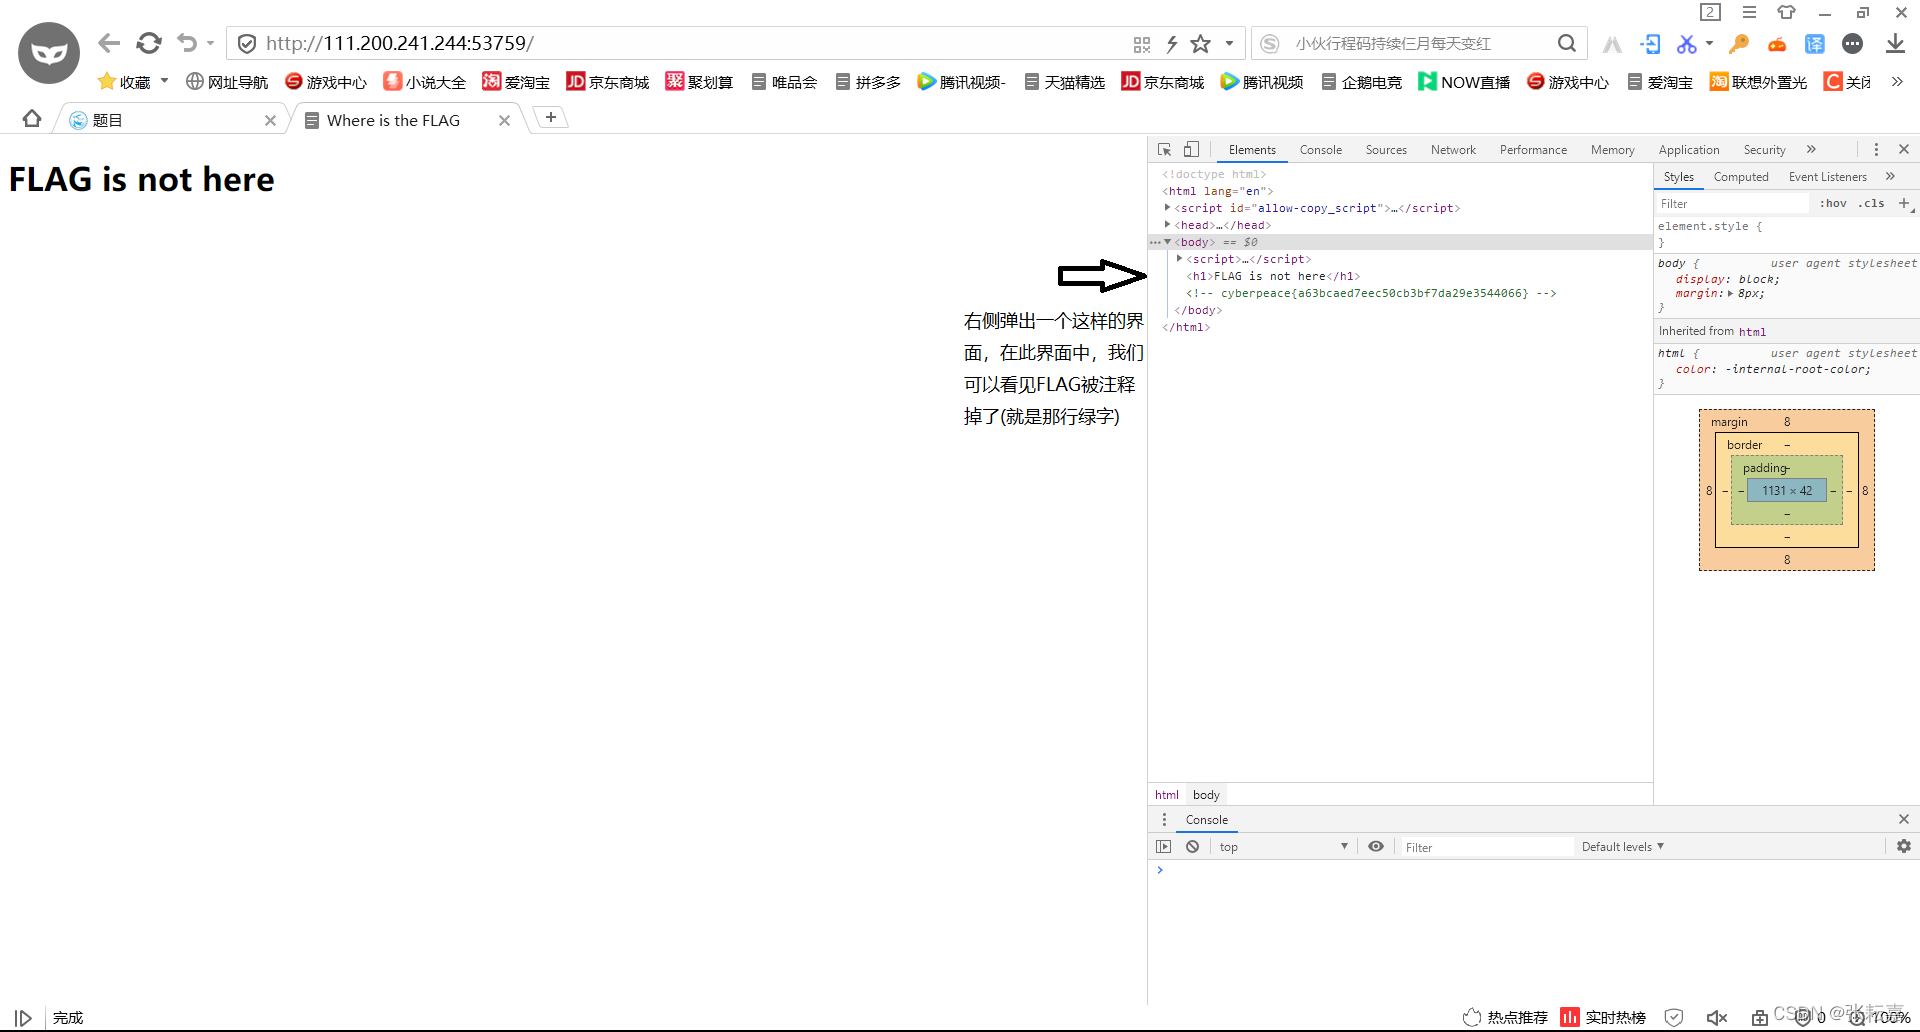This screenshot has width=1920, height=1032.
Task: Open the translate extension icon
Action: 1815,44
